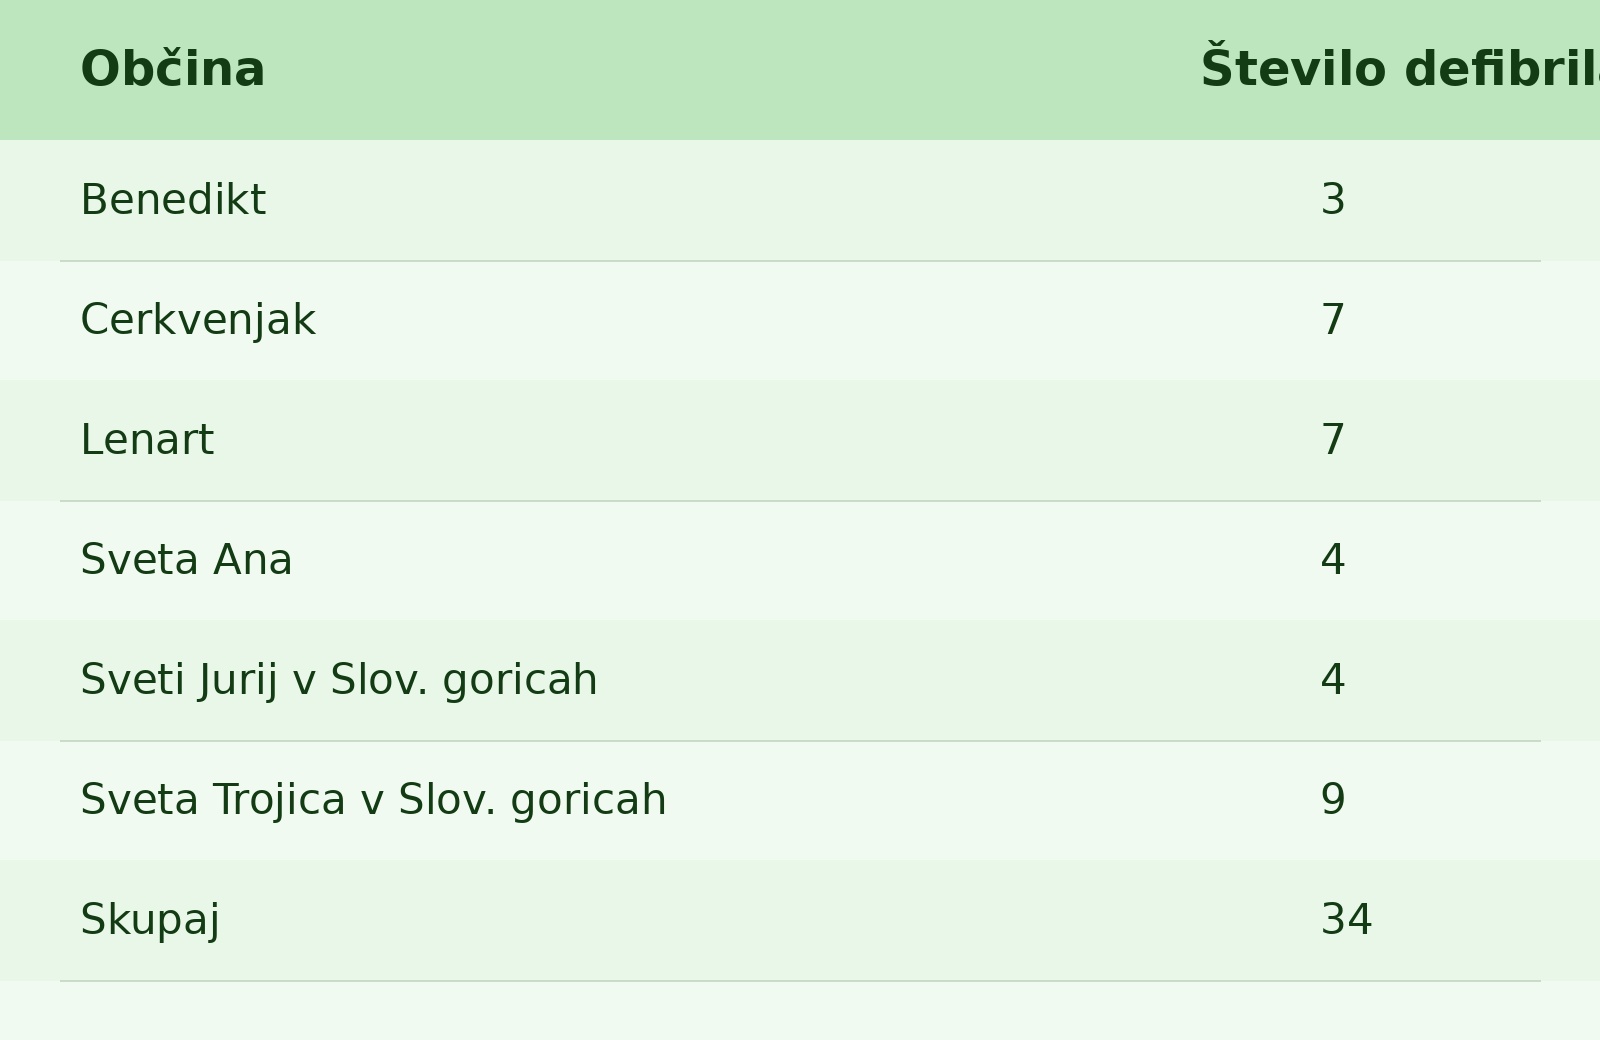This screenshot has height=1040, width=1600.
Task: Select the Sveti Jurij v Slov. goricah cell
Action: pyautogui.click(x=339, y=681)
